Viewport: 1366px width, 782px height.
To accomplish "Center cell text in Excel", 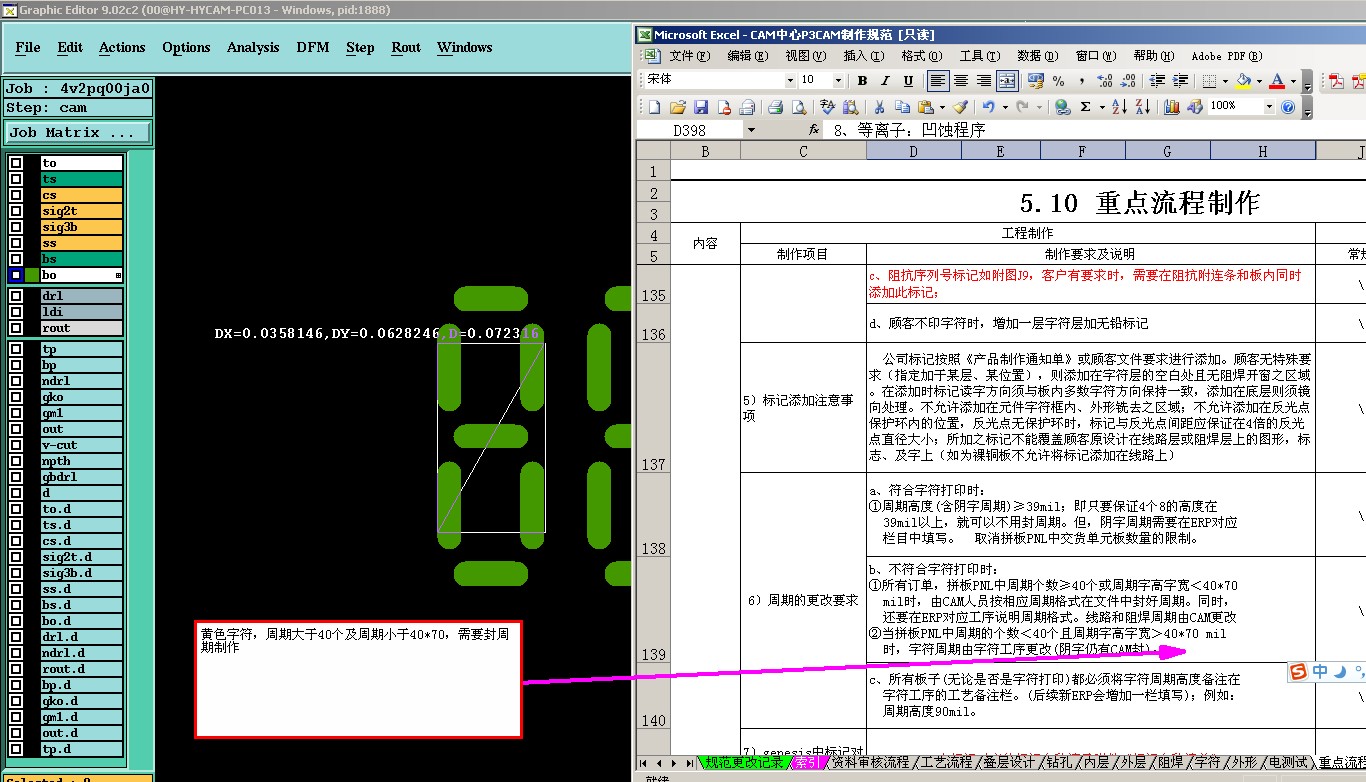I will pos(961,81).
